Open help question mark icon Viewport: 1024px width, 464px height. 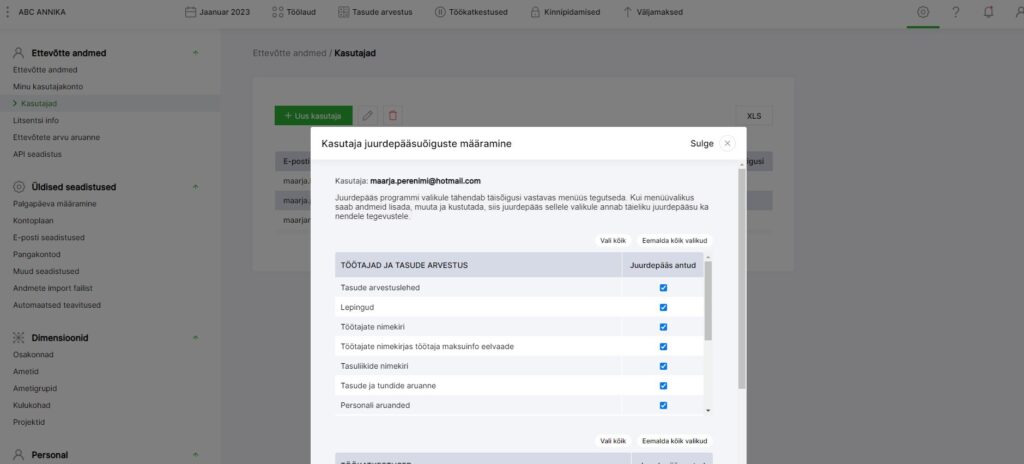(x=956, y=12)
